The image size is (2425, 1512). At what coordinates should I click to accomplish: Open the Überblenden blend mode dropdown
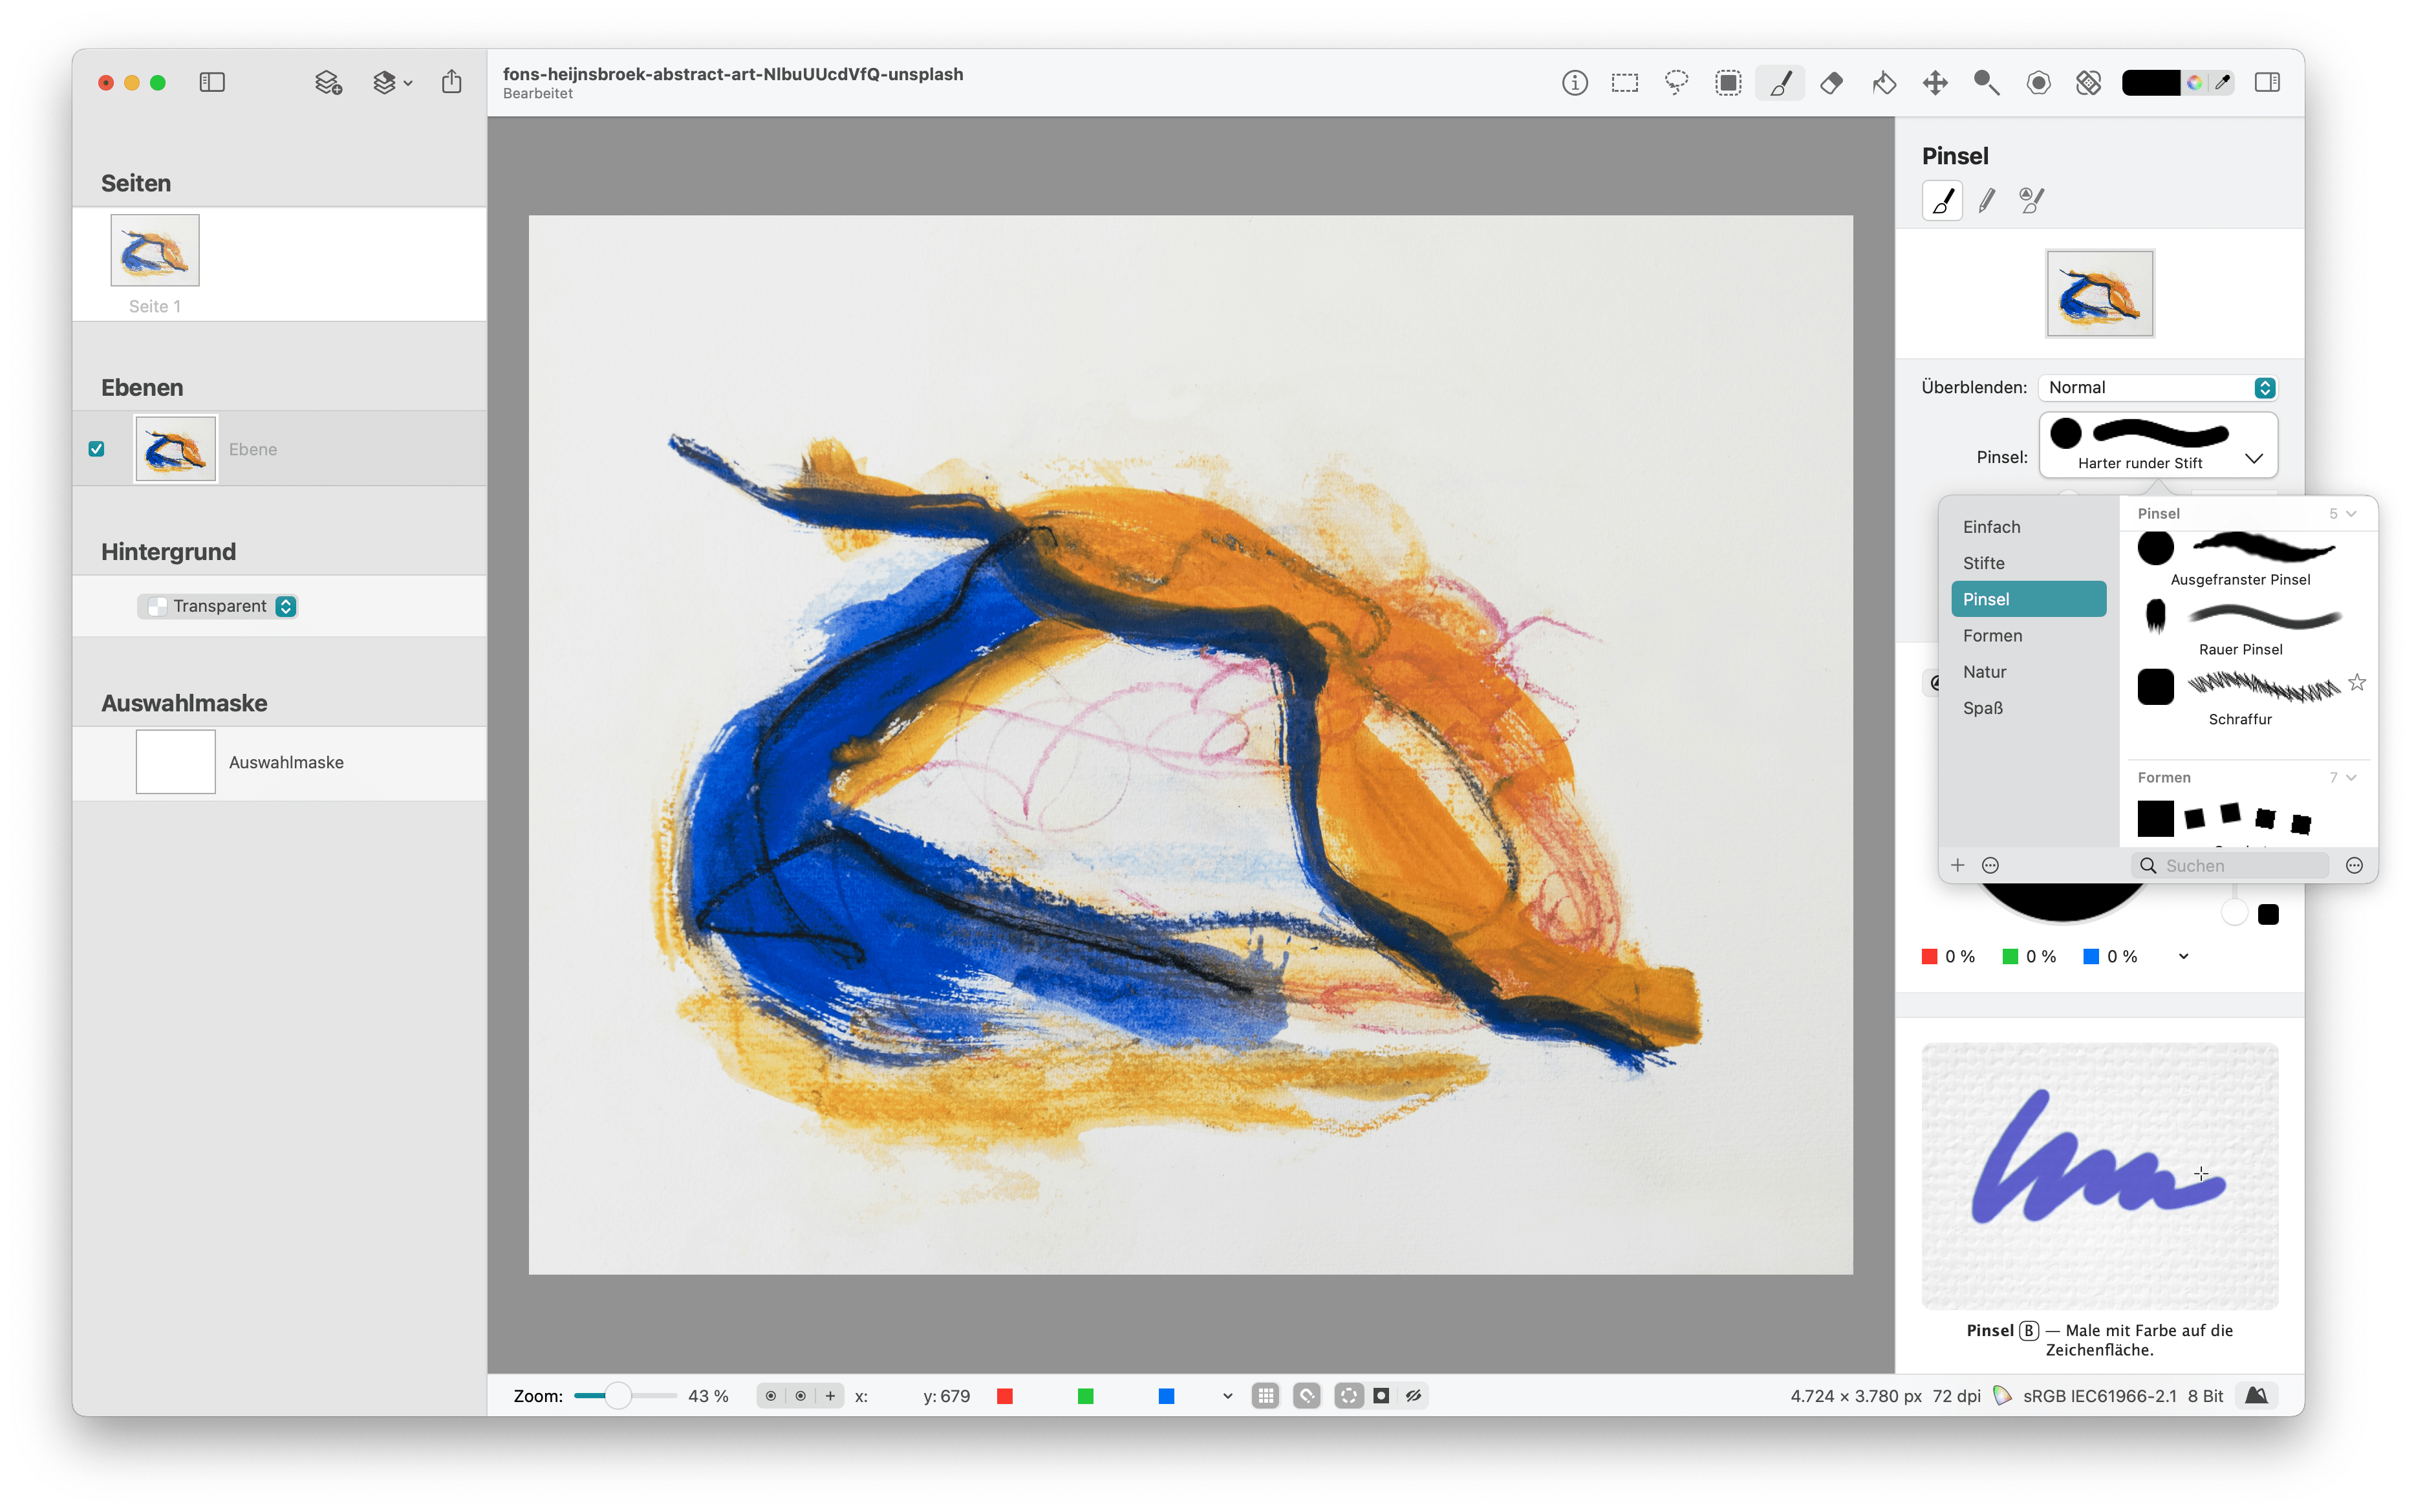click(x=2158, y=388)
